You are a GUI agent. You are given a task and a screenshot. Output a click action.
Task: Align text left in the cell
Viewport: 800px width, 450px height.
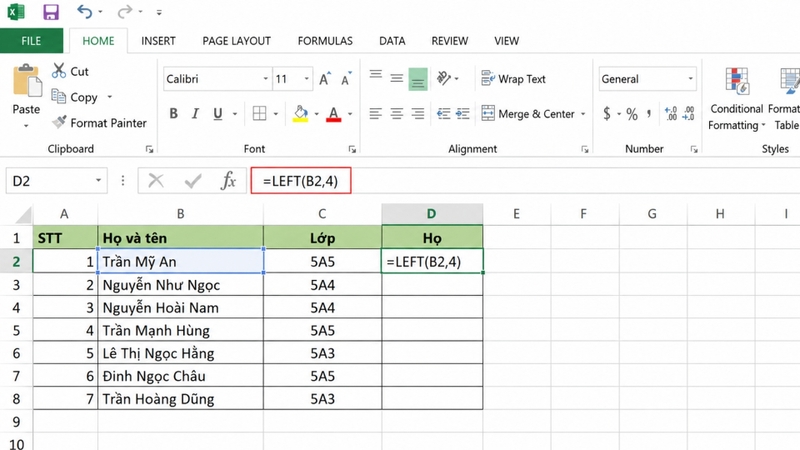(376, 113)
